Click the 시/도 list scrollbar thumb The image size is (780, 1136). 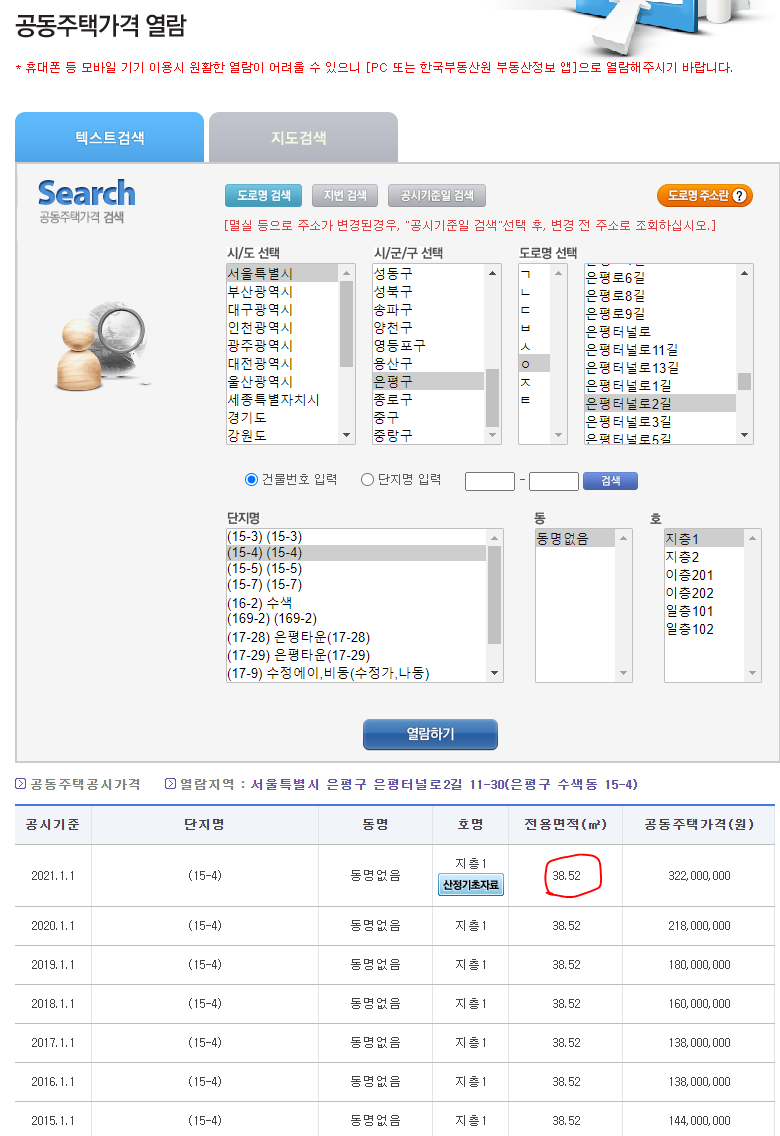[346, 325]
